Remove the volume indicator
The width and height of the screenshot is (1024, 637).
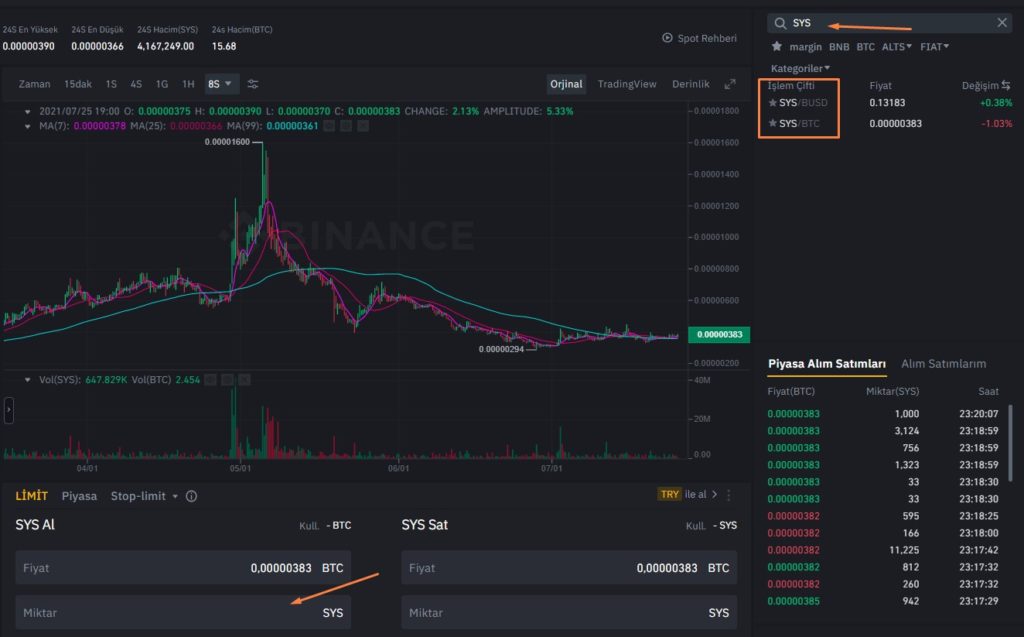point(244,380)
